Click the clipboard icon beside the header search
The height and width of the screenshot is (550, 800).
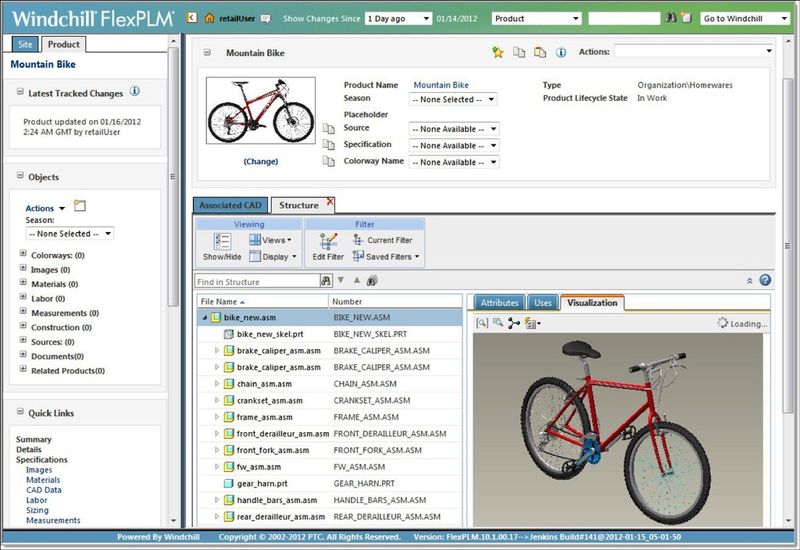click(686, 18)
